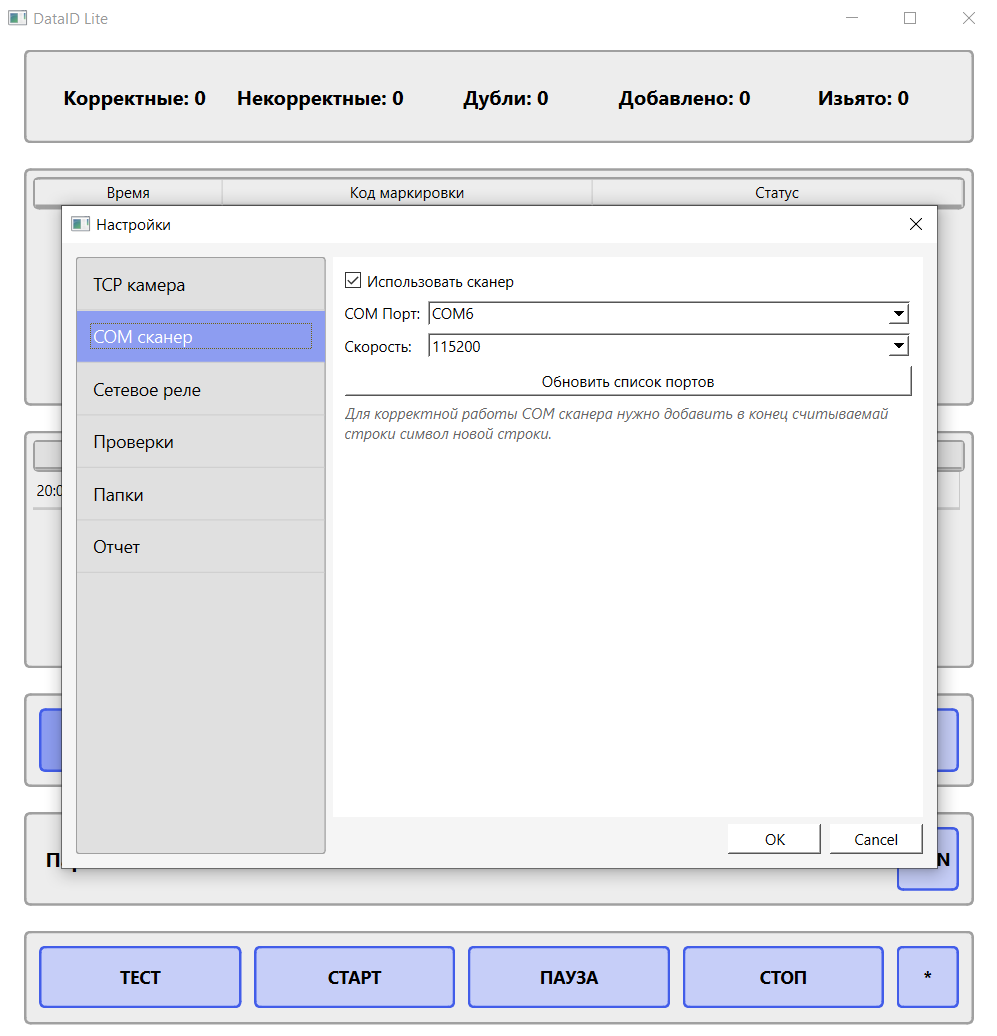This screenshot has width=997, height=1036.
Task: Disable the "Использовать сканер" checkbox
Action: pyautogui.click(x=352, y=281)
